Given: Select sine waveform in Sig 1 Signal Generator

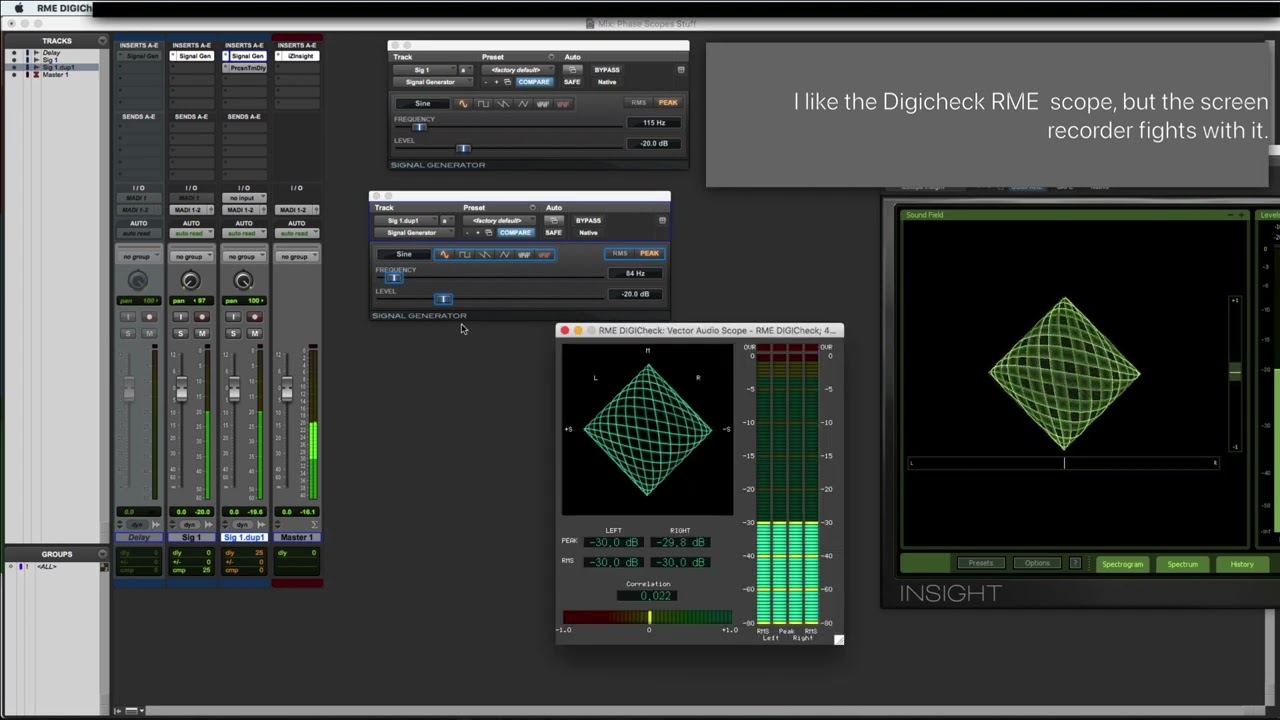Looking at the screenshot, I should coord(463,103).
